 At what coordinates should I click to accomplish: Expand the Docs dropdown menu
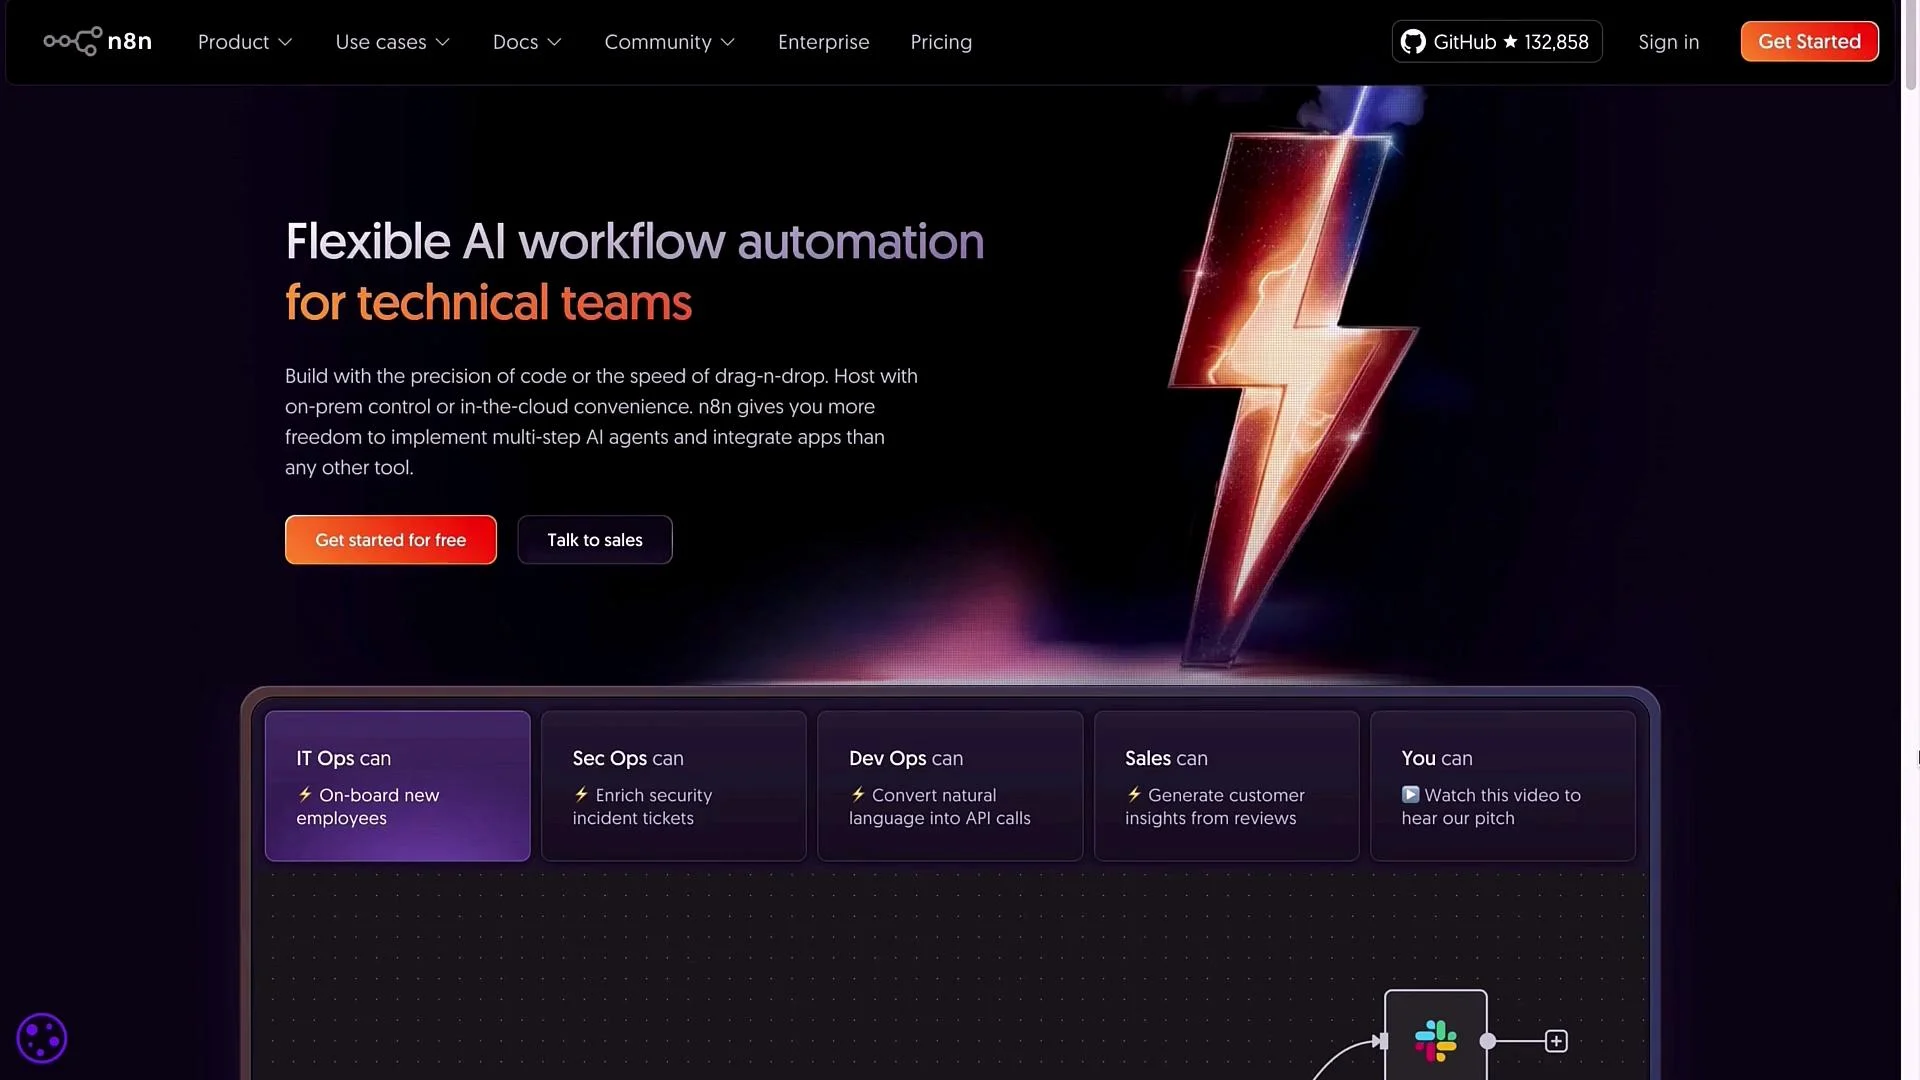527,42
